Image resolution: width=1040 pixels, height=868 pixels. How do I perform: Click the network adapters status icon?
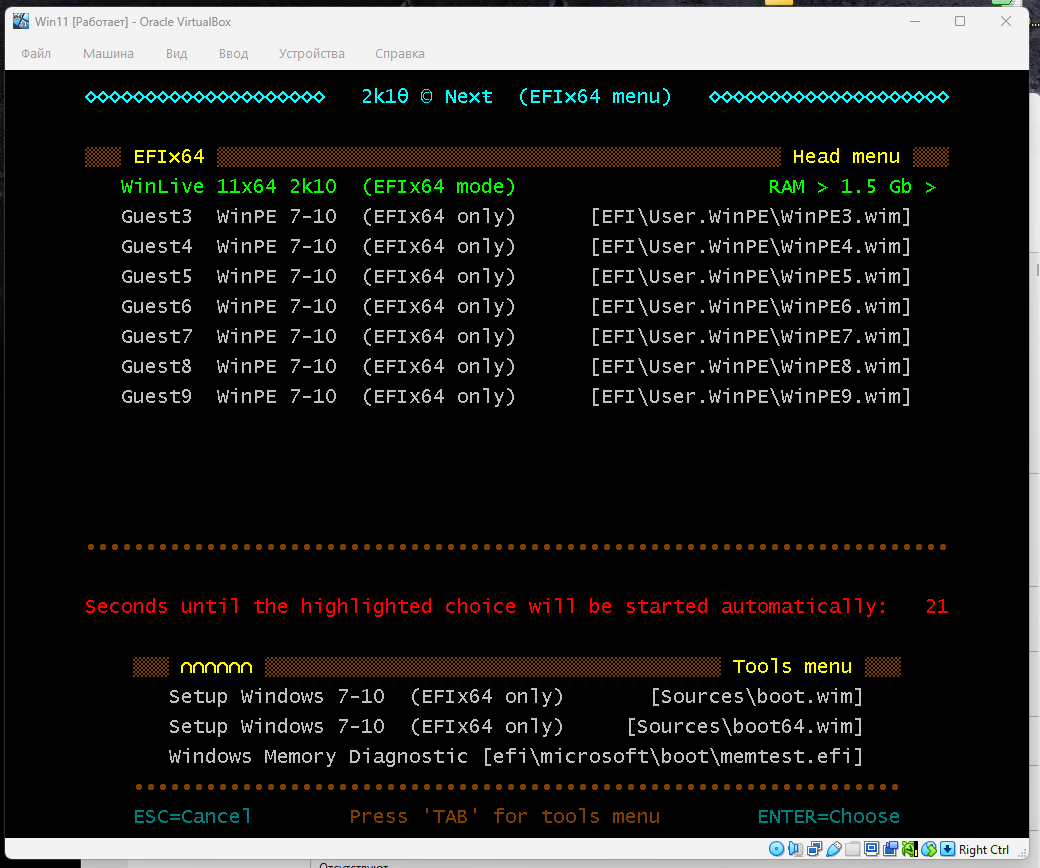coord(814,849)
